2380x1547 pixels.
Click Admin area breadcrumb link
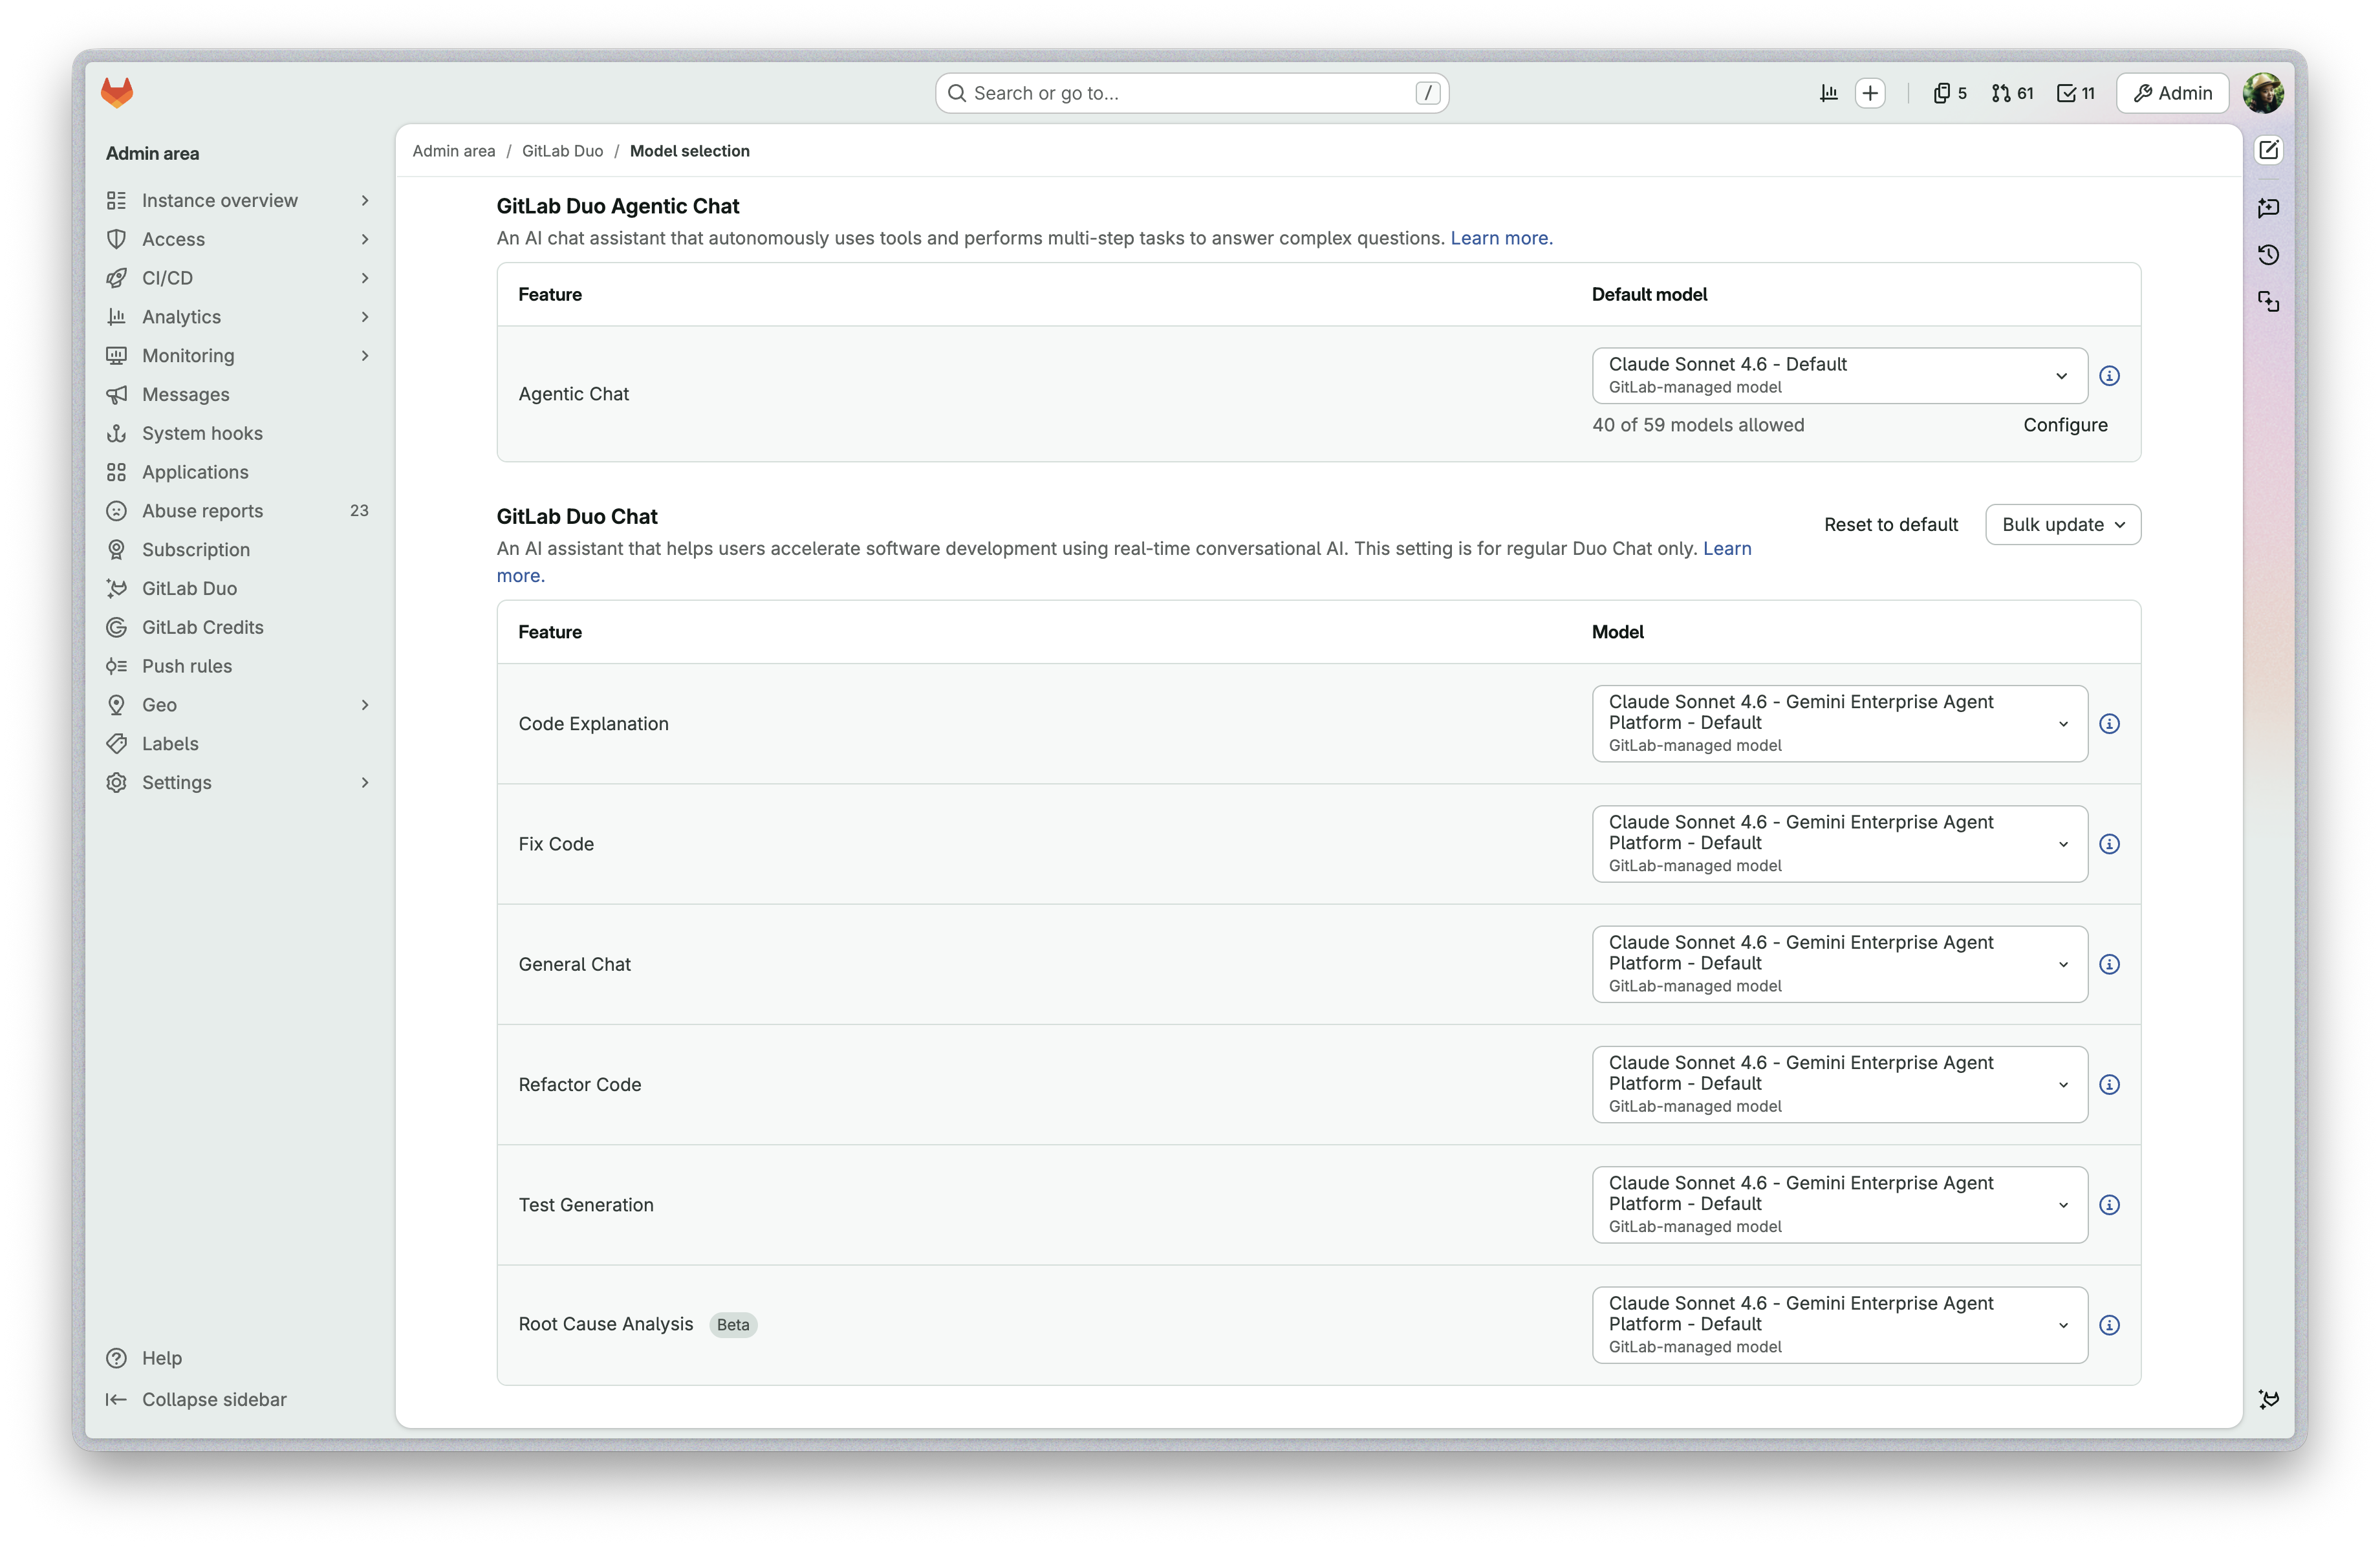click(x=454, y=151)
